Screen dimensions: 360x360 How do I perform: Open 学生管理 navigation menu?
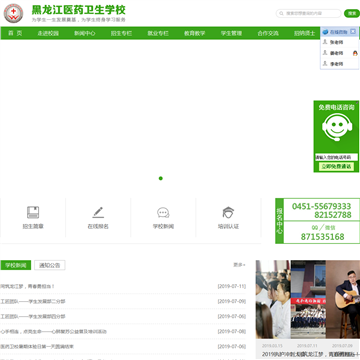pyautogui.click(x=231, y=33)
